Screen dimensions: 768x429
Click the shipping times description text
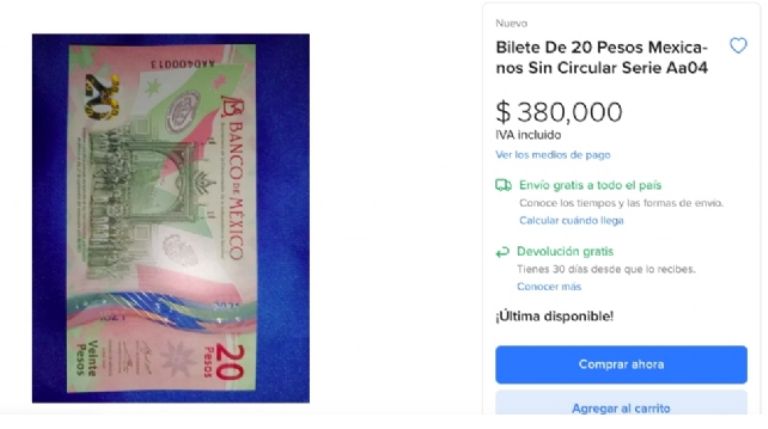point(621,203)
